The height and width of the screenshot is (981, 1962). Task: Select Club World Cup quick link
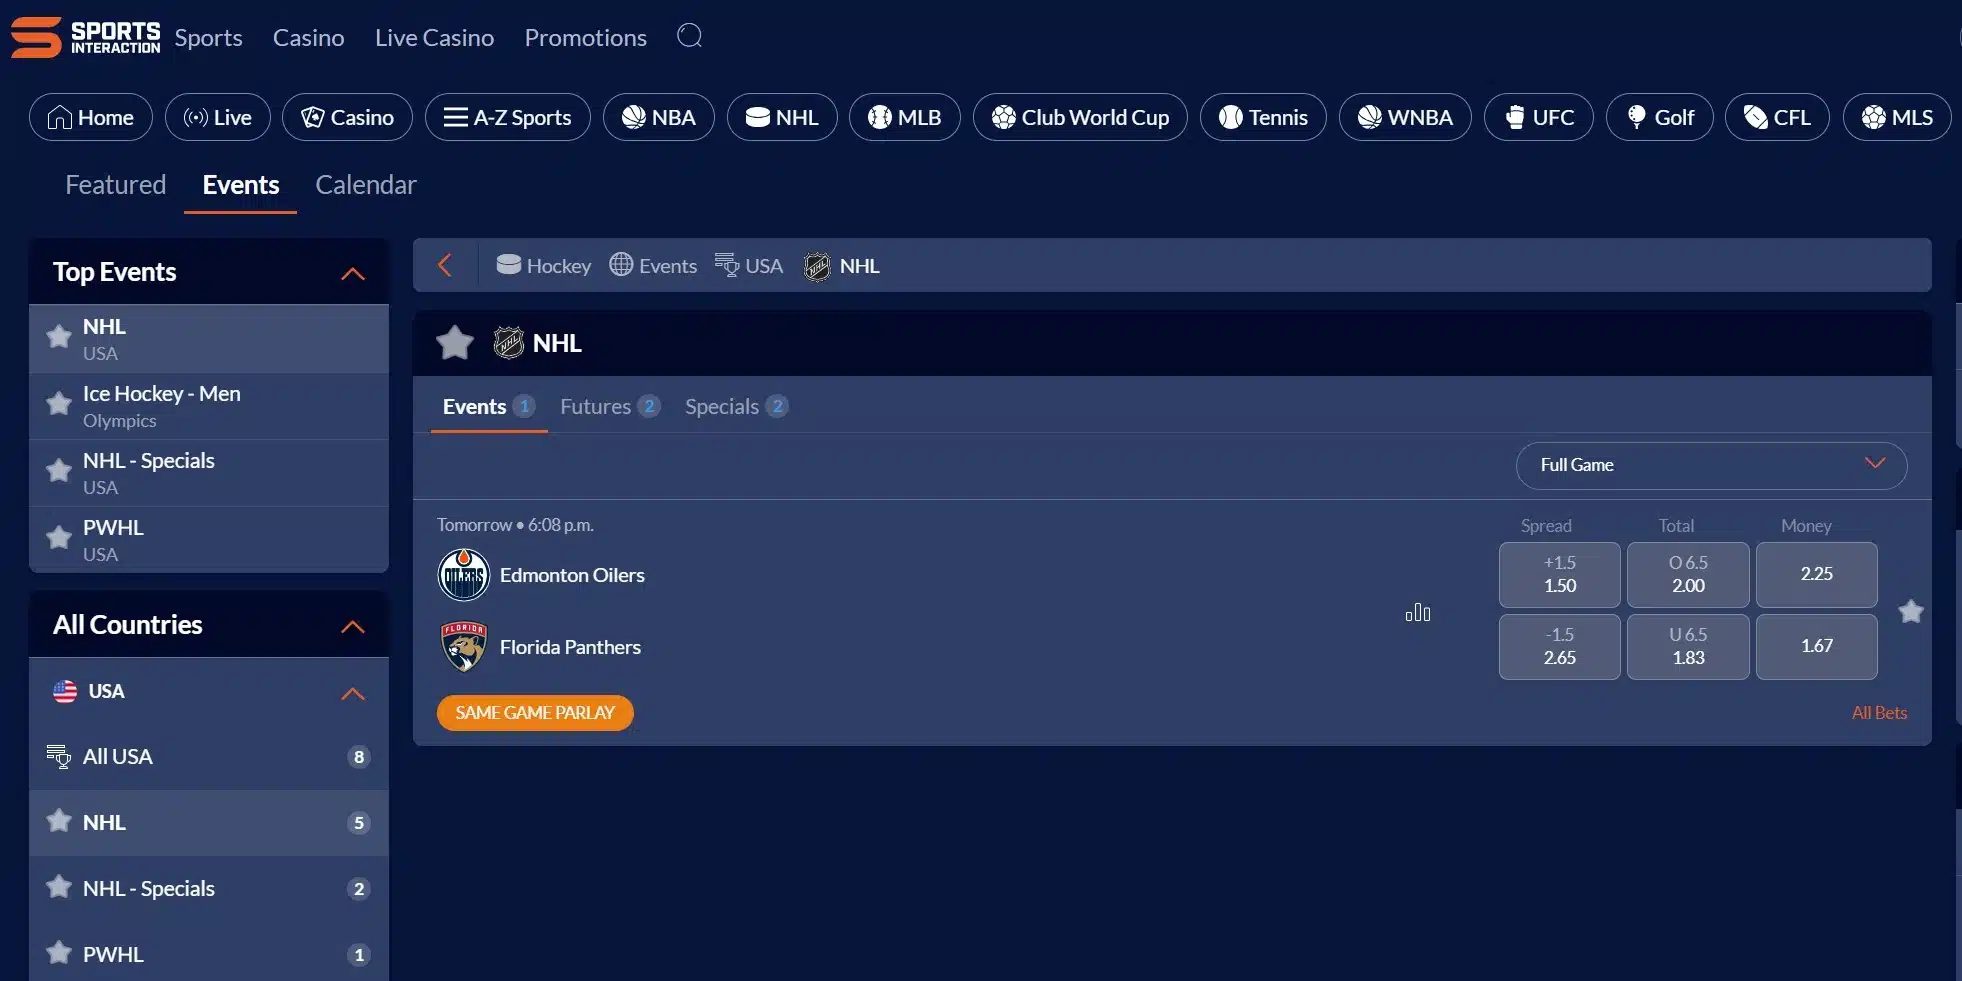(x=1080, y=117)
